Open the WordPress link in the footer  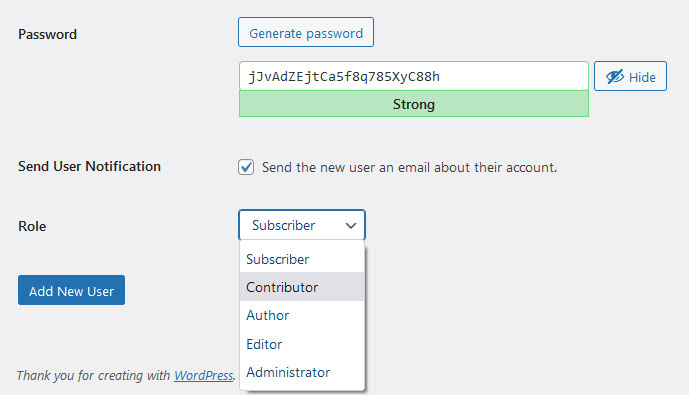(203, 376)
